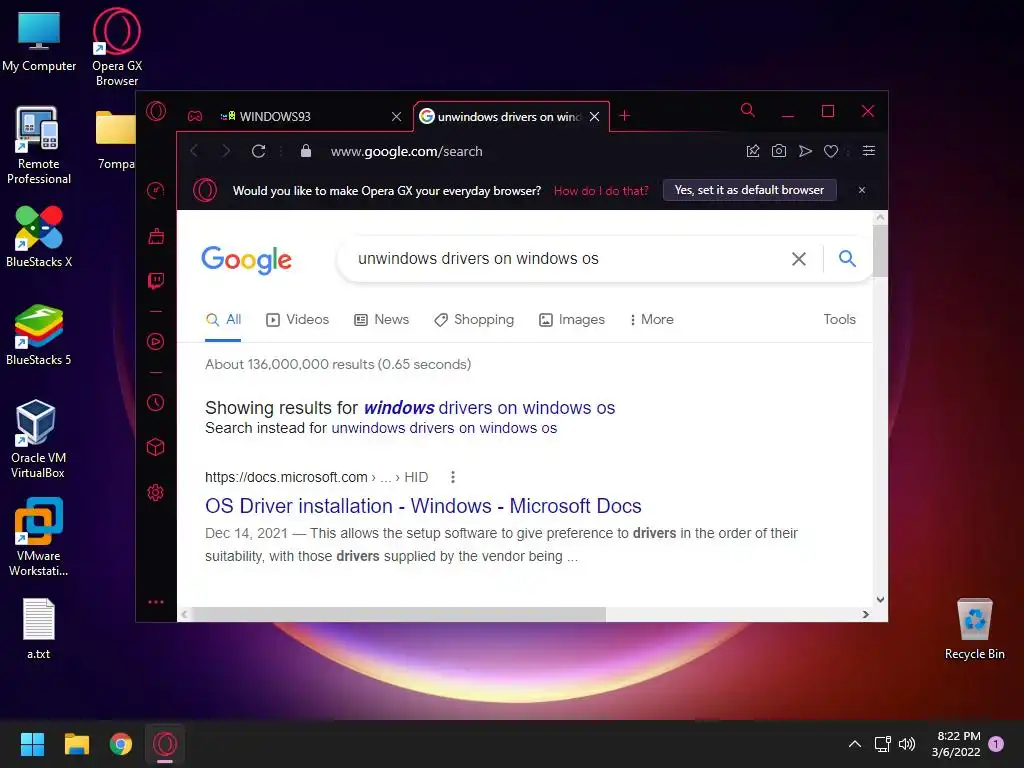Open GX Control speedometer icon in sidebar

[x=155, y=190]
